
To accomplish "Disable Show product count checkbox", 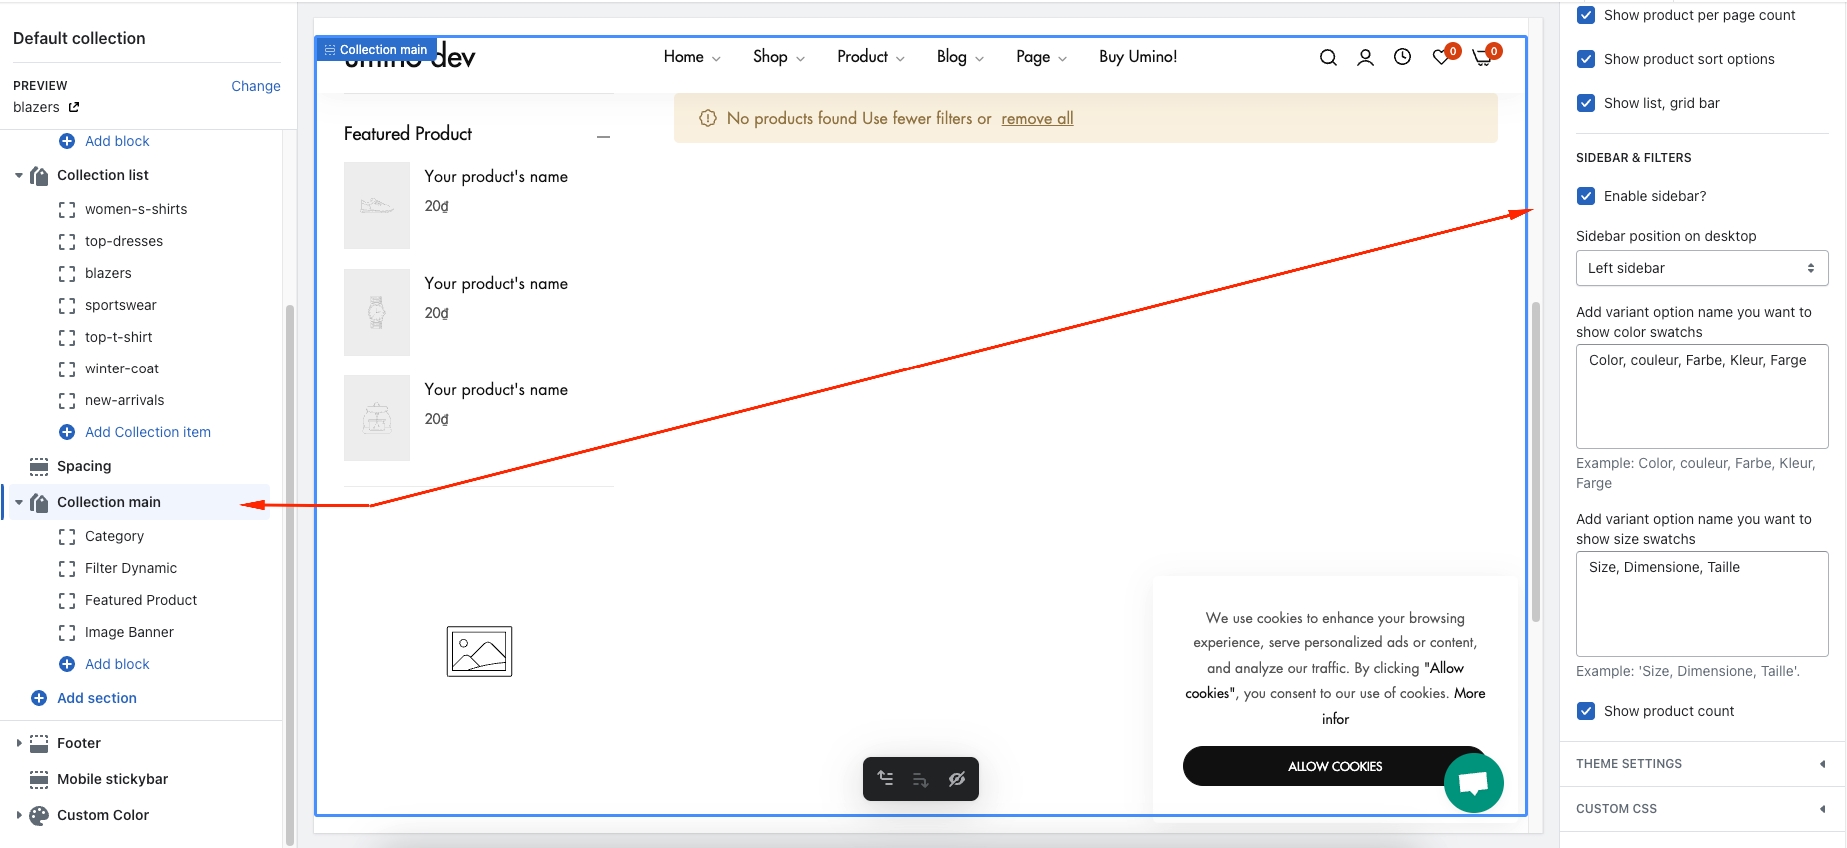I will (1586, 711).
